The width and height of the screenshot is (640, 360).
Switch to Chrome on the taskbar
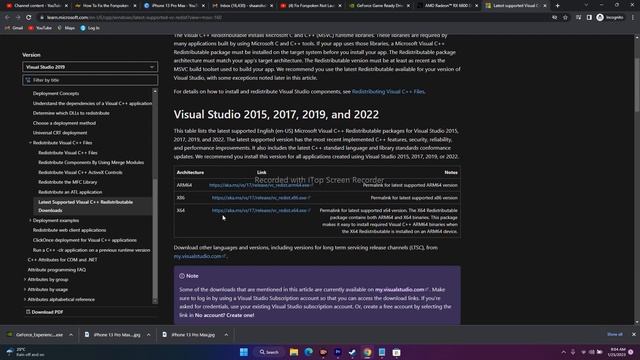click(x=367, y=352)
